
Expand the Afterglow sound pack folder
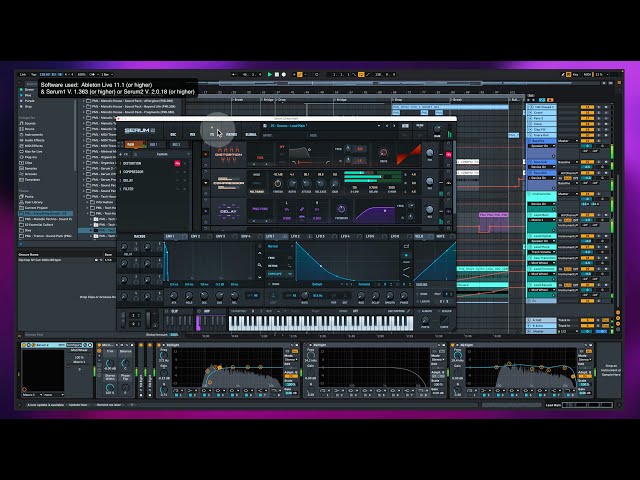84,100
